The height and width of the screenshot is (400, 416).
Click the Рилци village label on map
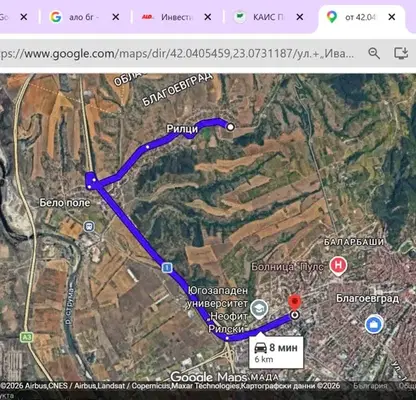pyautogui.click(x=182, y=129)
